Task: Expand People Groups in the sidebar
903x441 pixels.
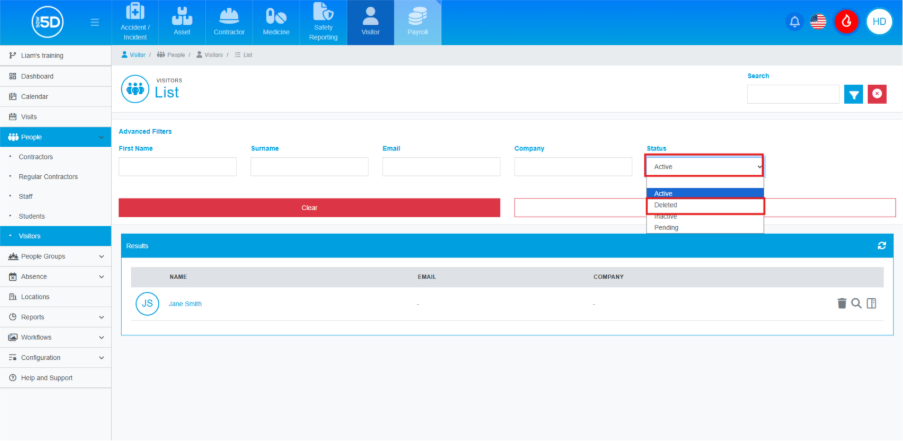Action: (55, 256)
